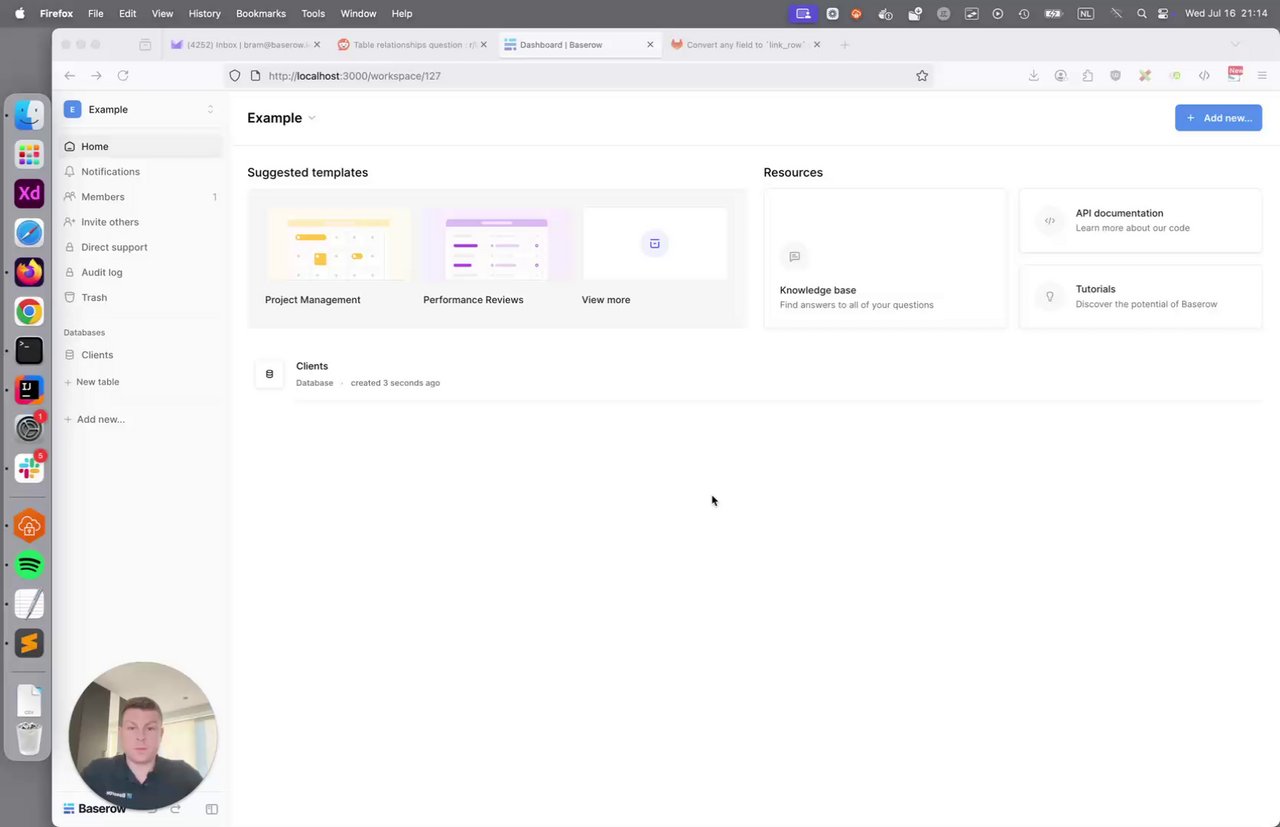Open the Firefox account icon
1280x827 pixels.
(x=1061, y=75)
